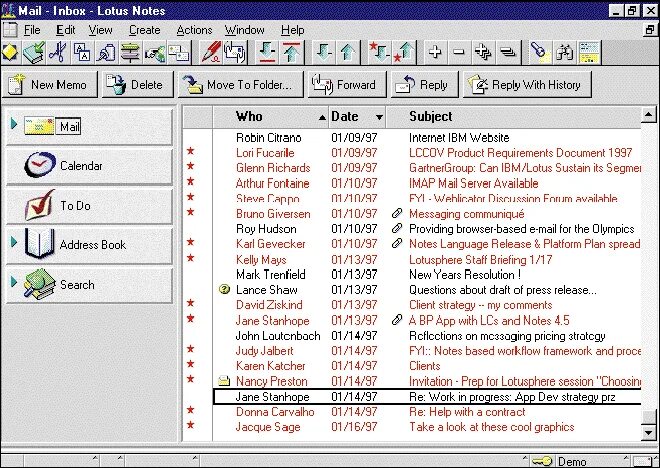
Task: Click the Move To Folder button
Action: click(240, 85)
